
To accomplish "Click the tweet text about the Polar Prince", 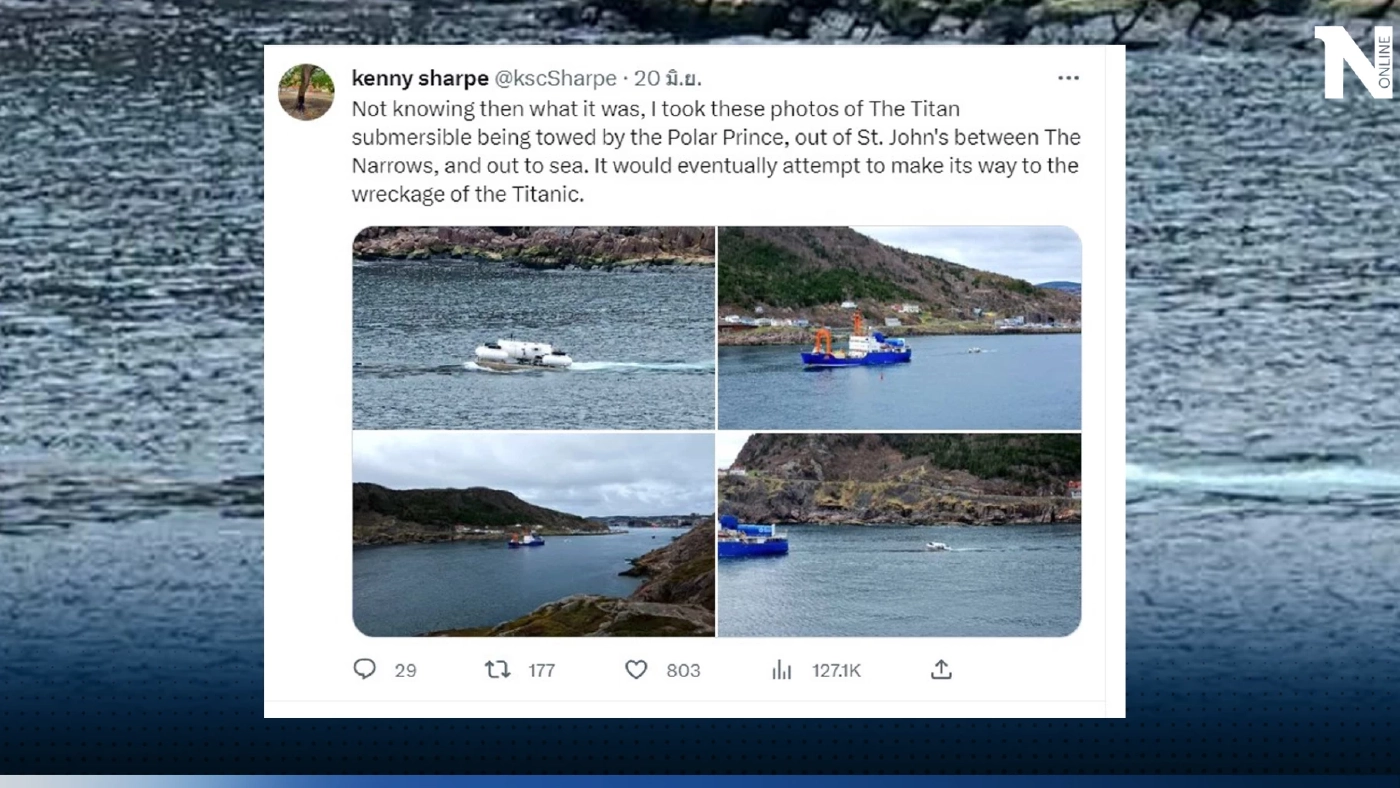I will [x=716, y=151].
